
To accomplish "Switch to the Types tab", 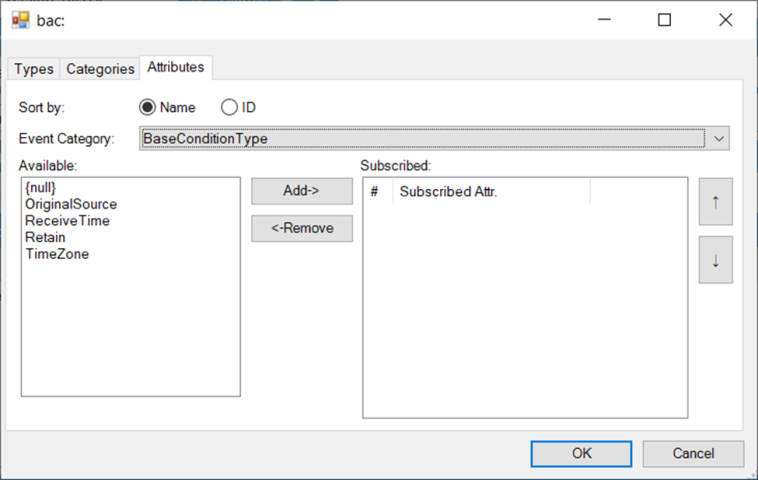I will pyautogui.click(x=34, y=69).
